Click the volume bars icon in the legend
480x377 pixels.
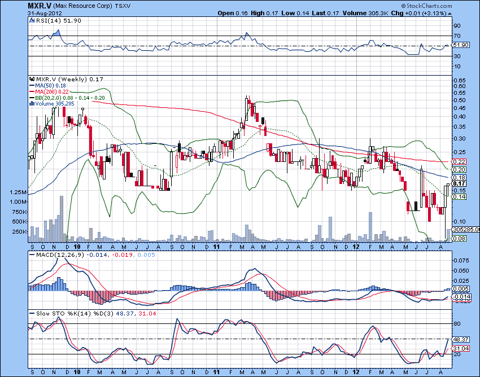pyautogui.click(x=32, y=104)
